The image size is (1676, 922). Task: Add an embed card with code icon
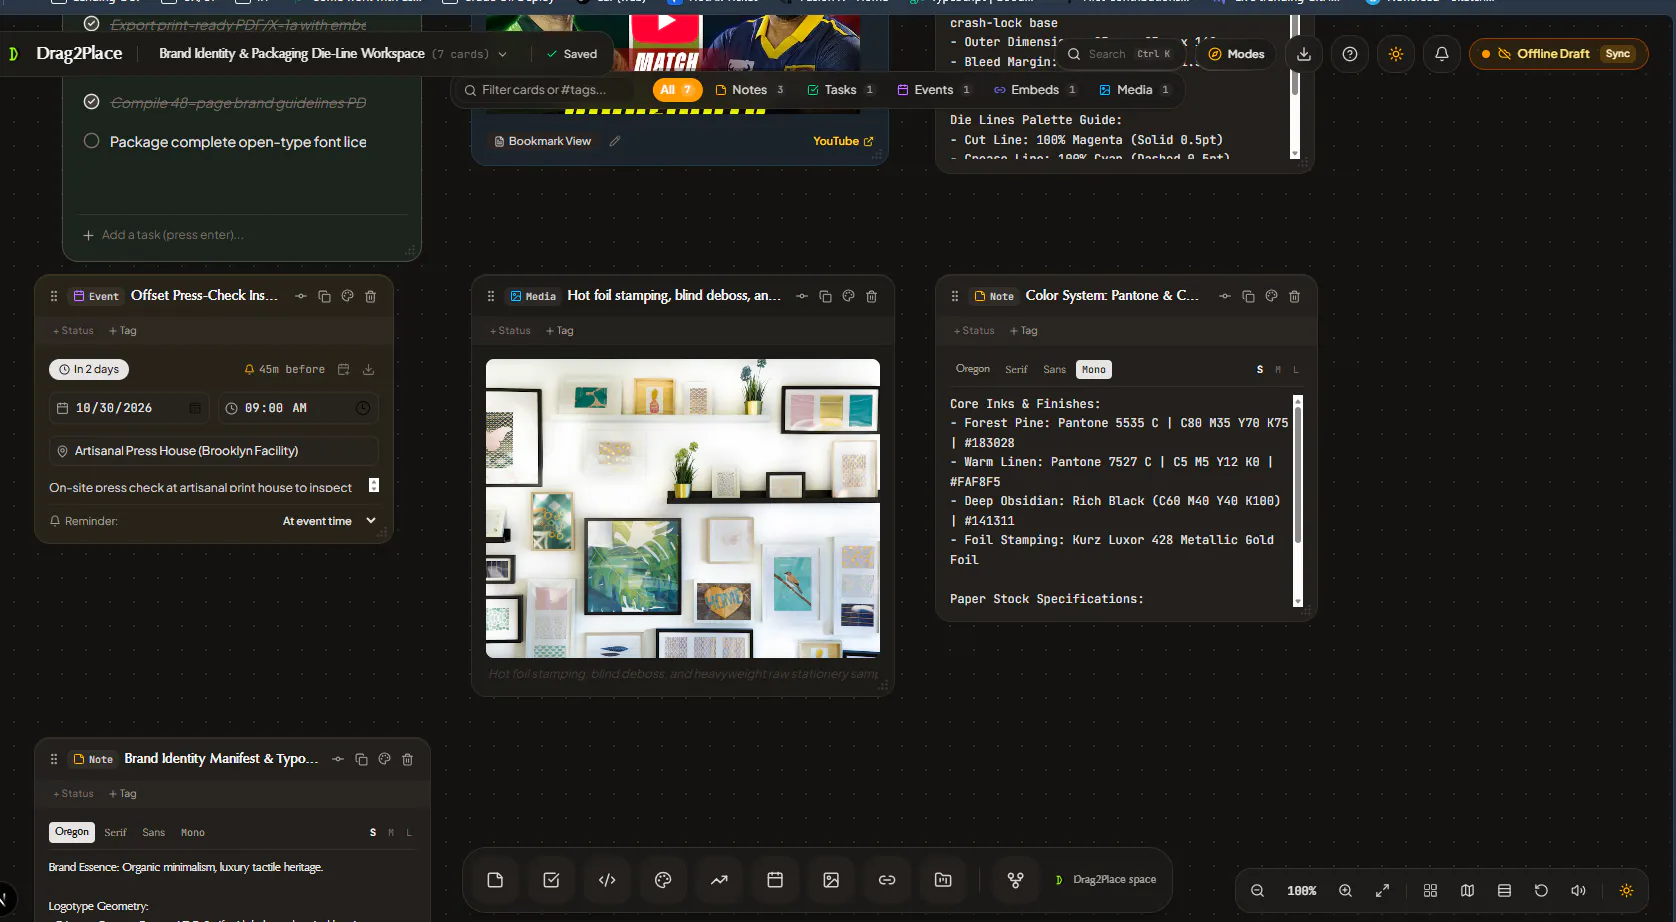point(607,880)
